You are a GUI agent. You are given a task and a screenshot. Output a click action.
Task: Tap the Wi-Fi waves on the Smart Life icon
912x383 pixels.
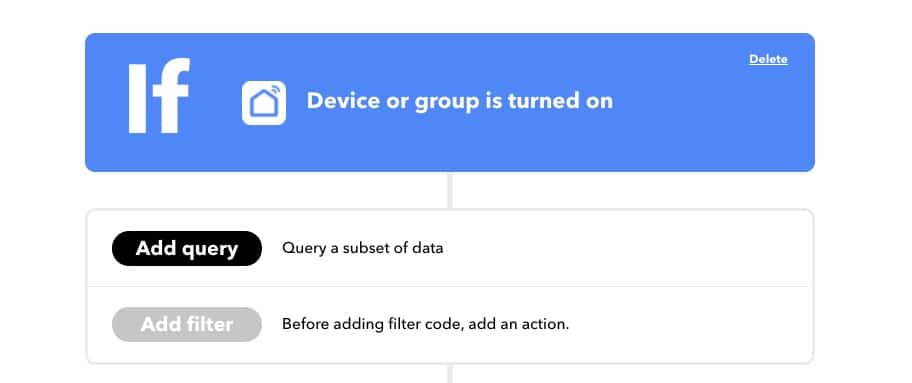[275, 90]
